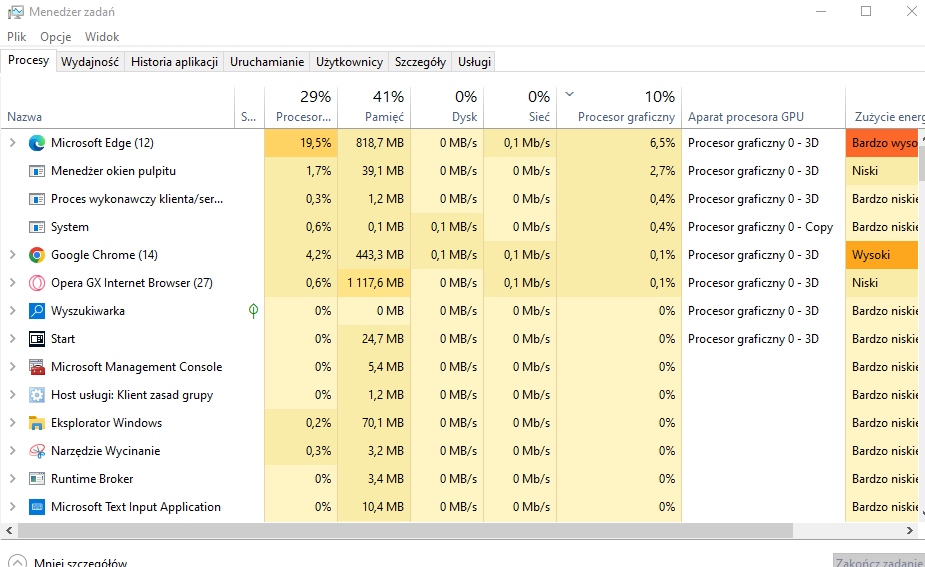
Task: Click the horizontal scrollbar thumb
Action: [405, 530]
